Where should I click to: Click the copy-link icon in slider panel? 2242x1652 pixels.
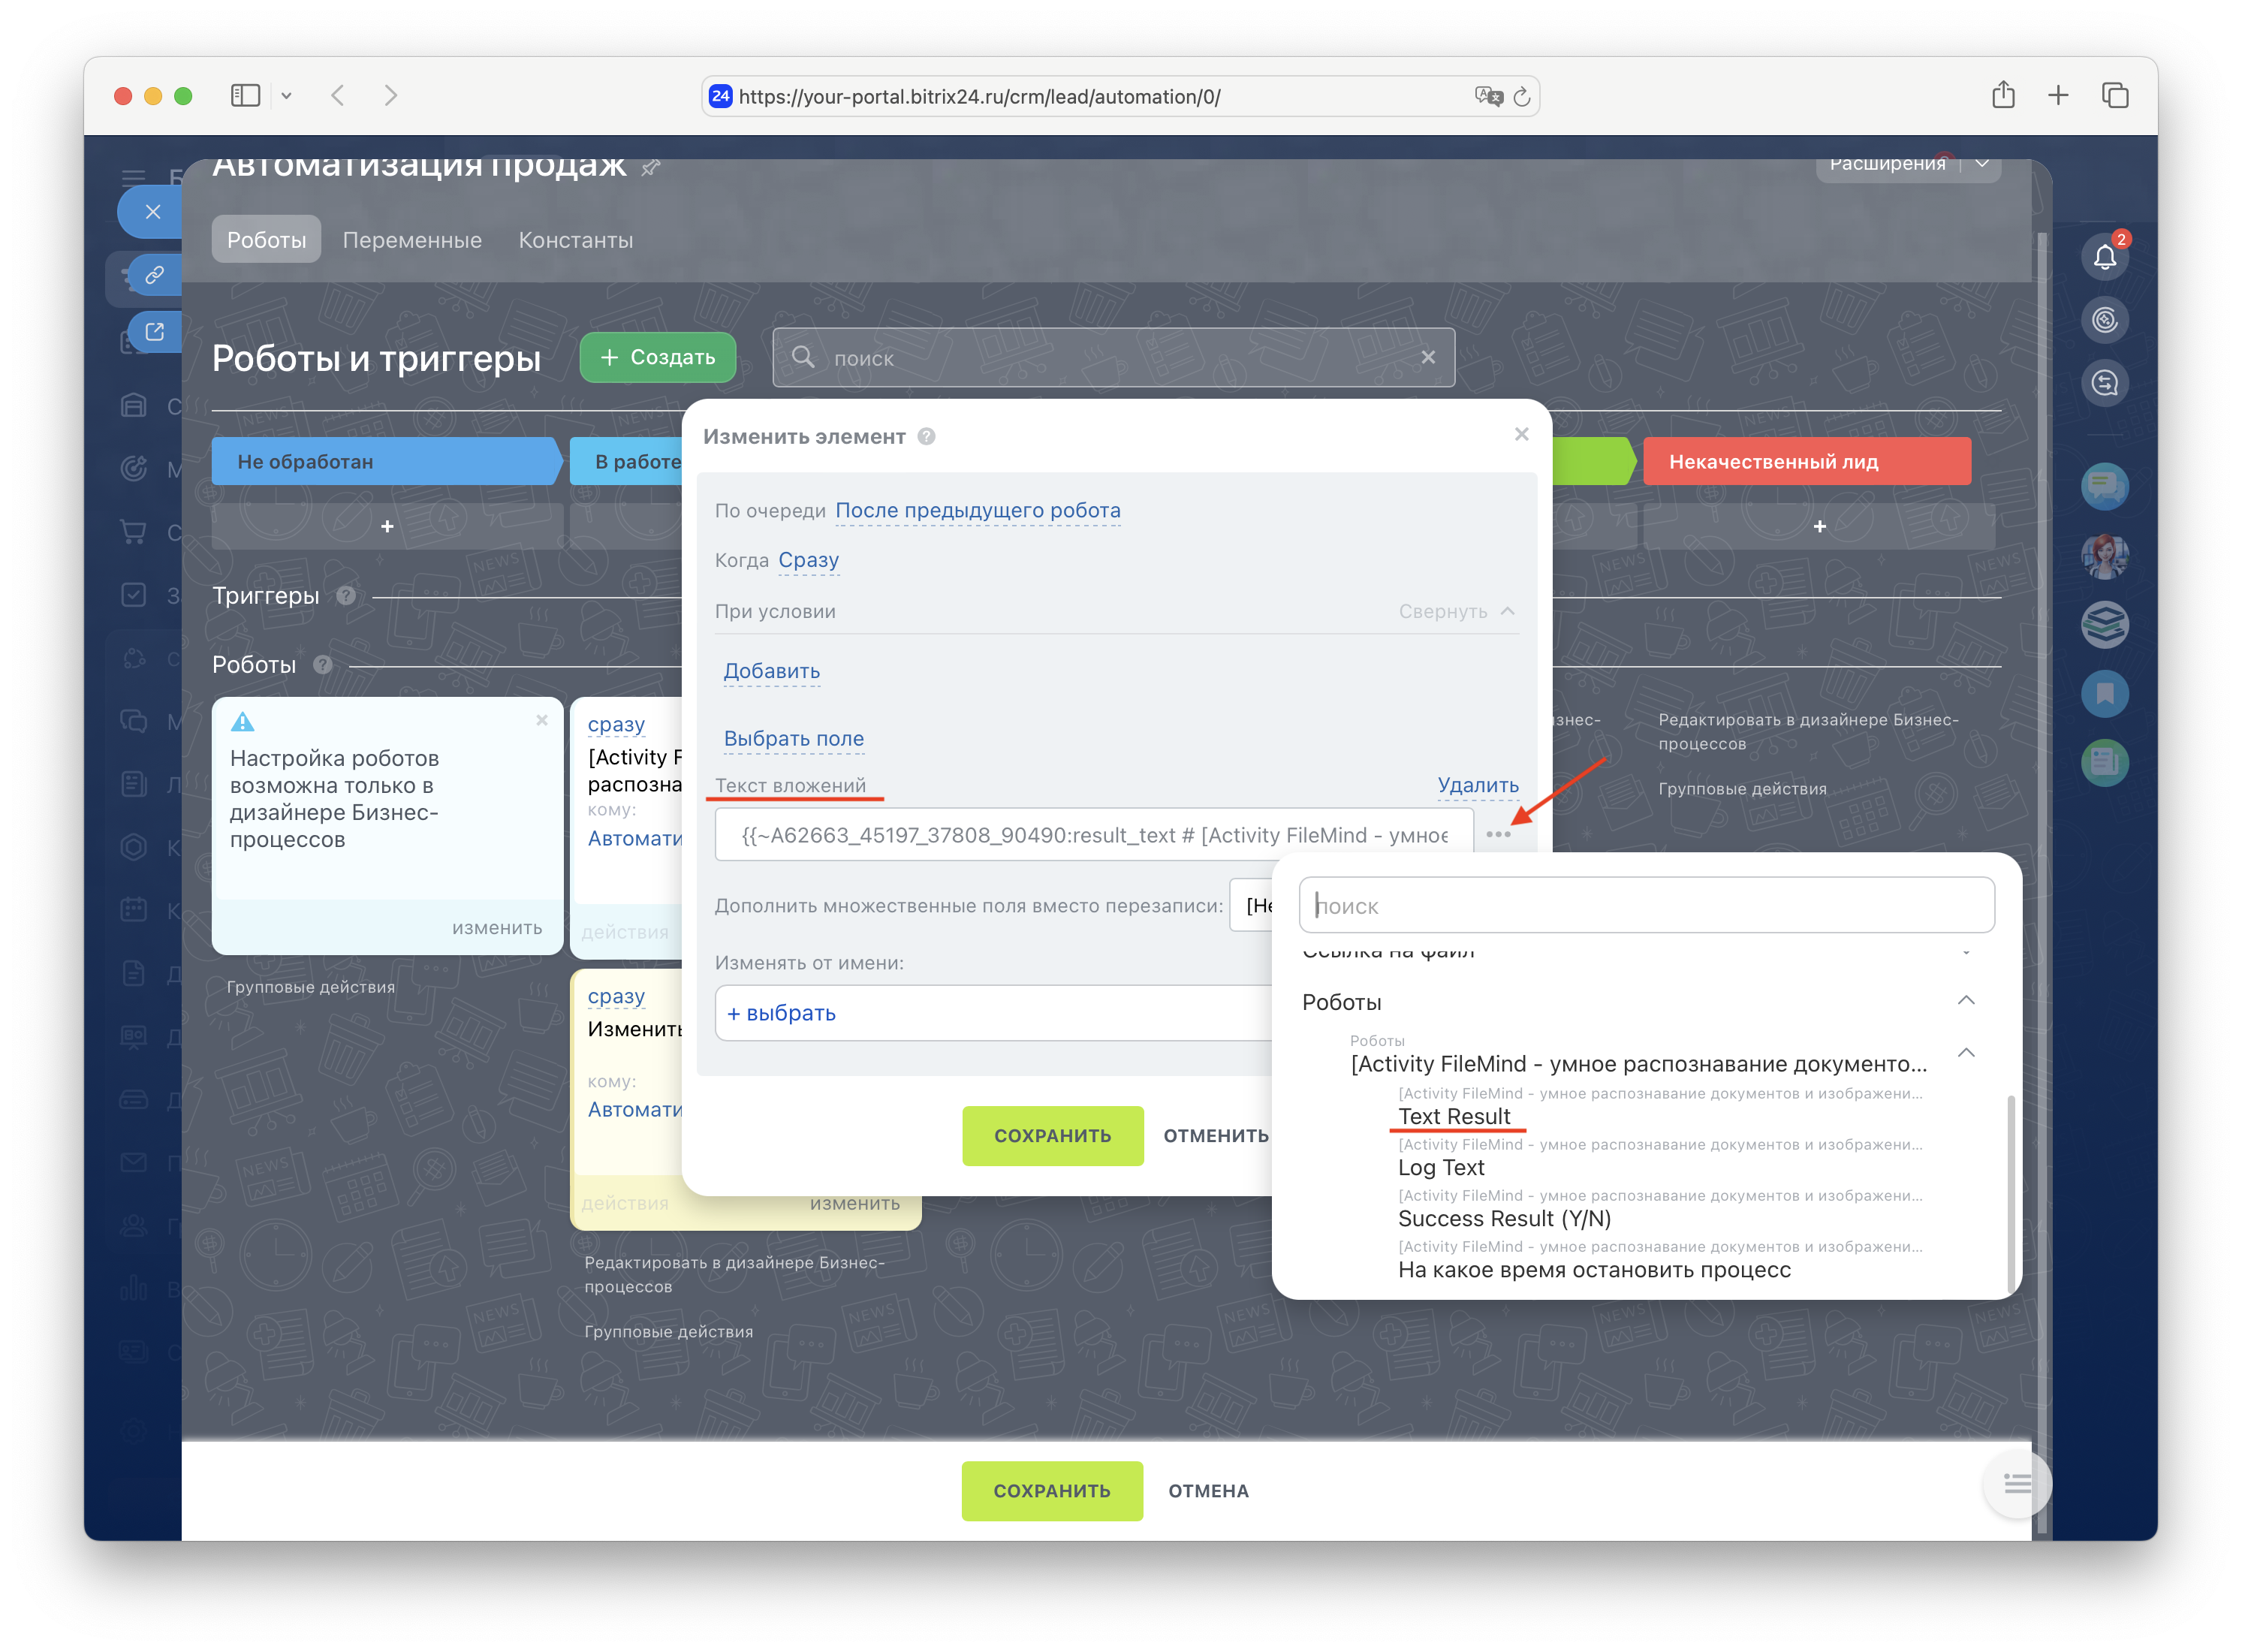coord(154,275)
